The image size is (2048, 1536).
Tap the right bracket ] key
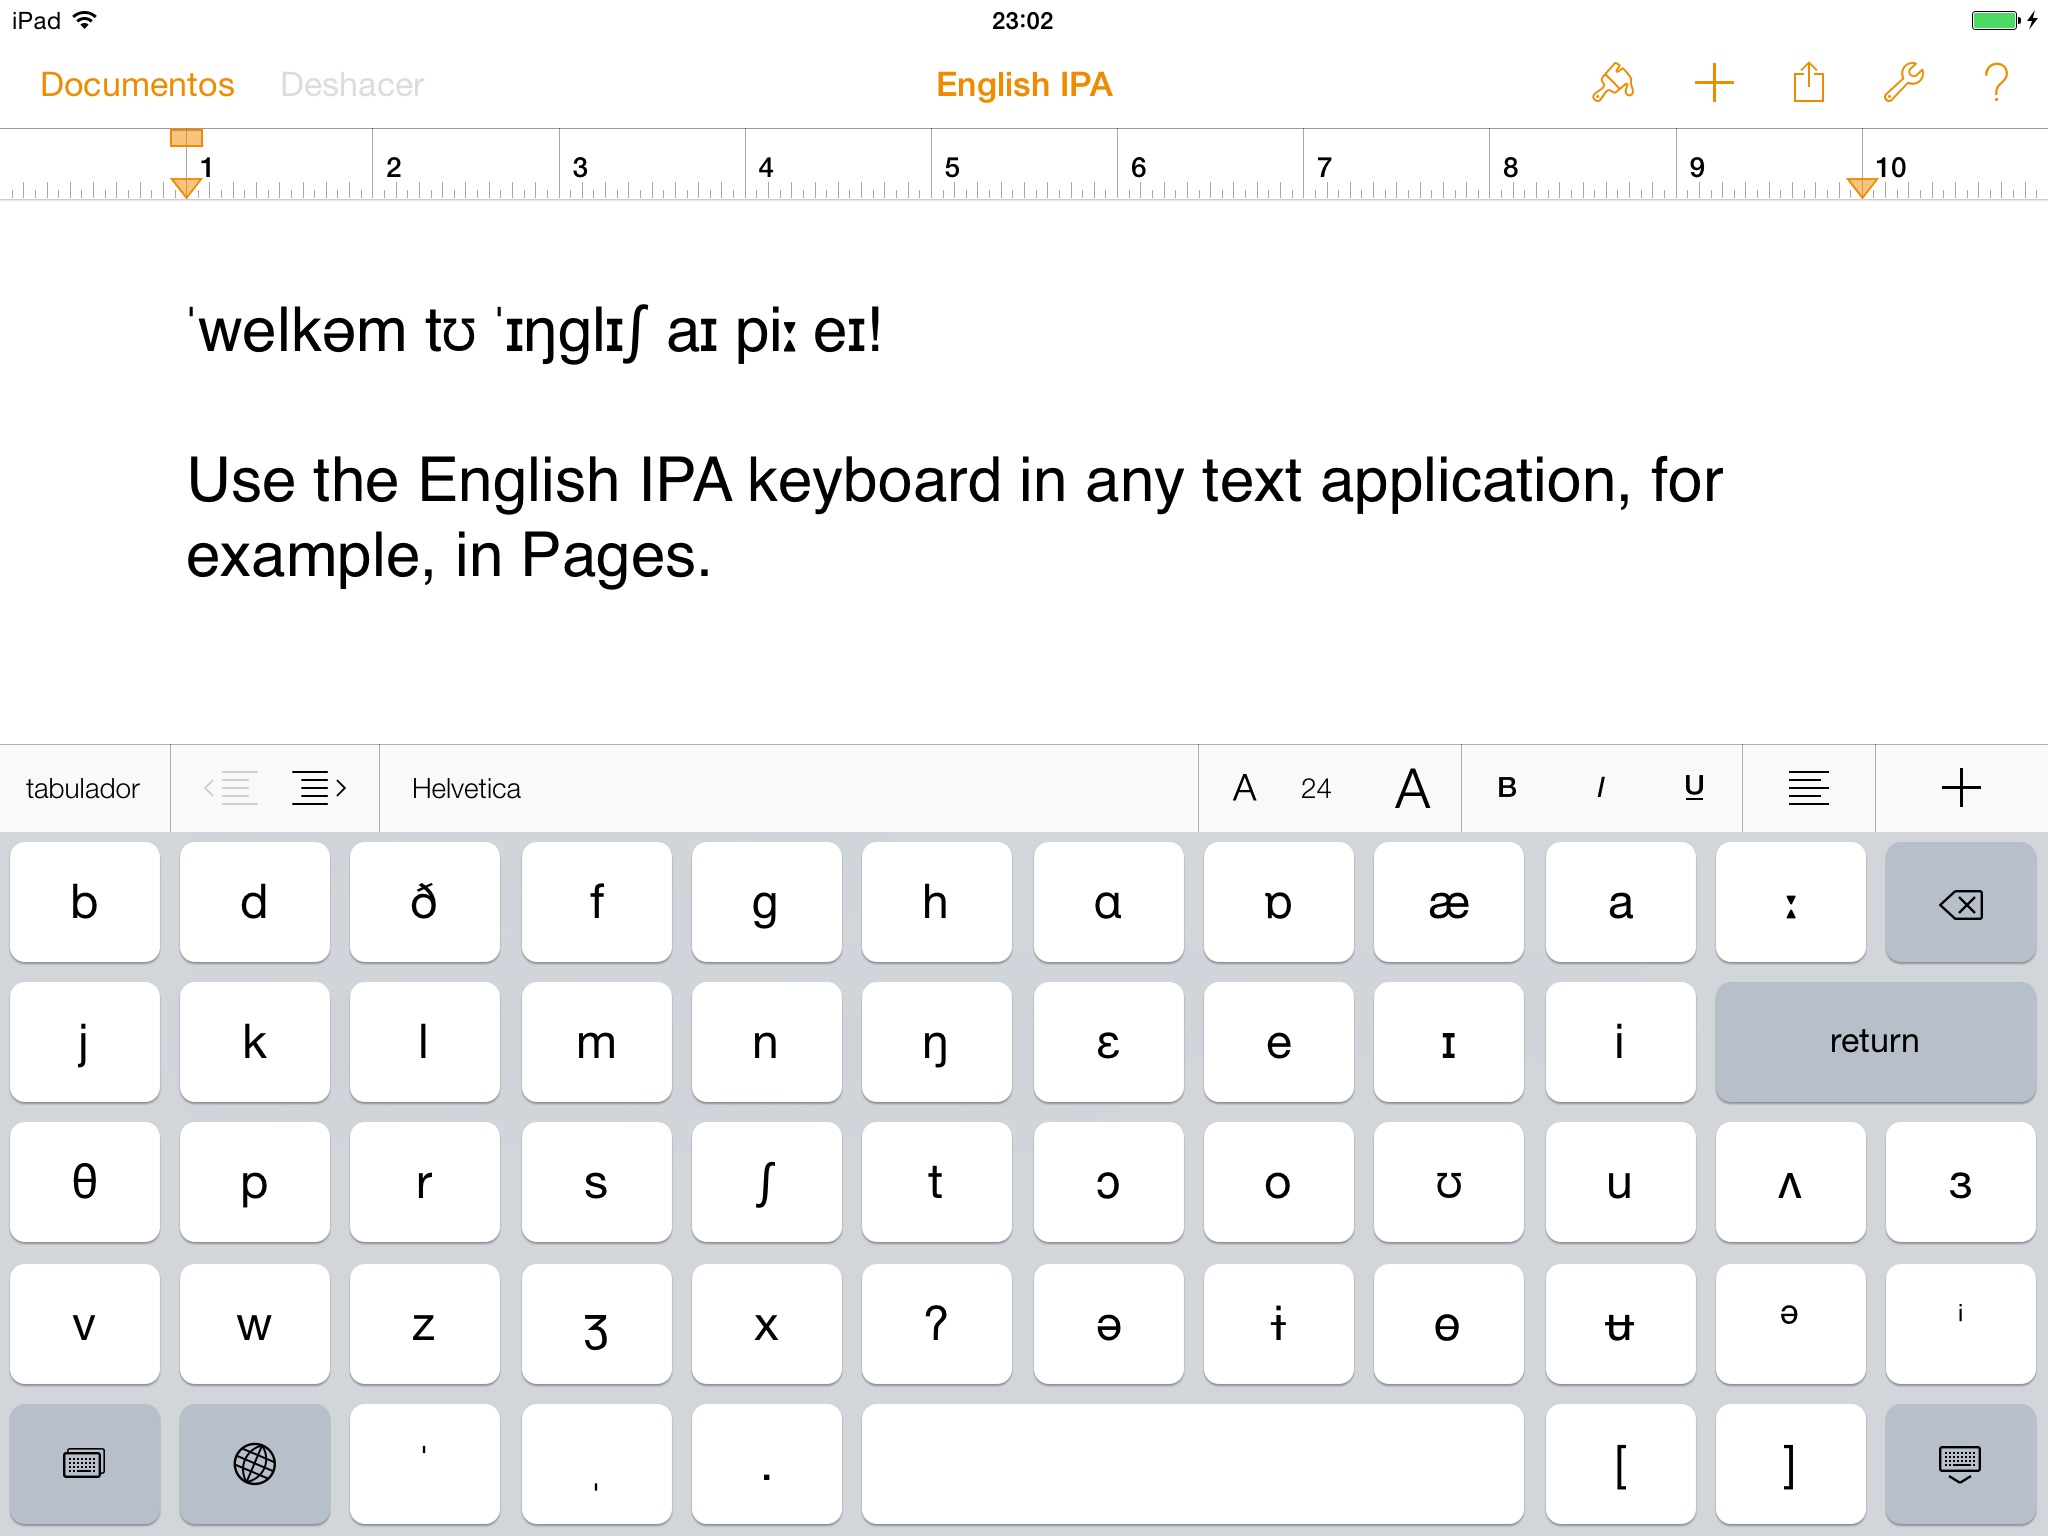(x=1791, y=1464)
